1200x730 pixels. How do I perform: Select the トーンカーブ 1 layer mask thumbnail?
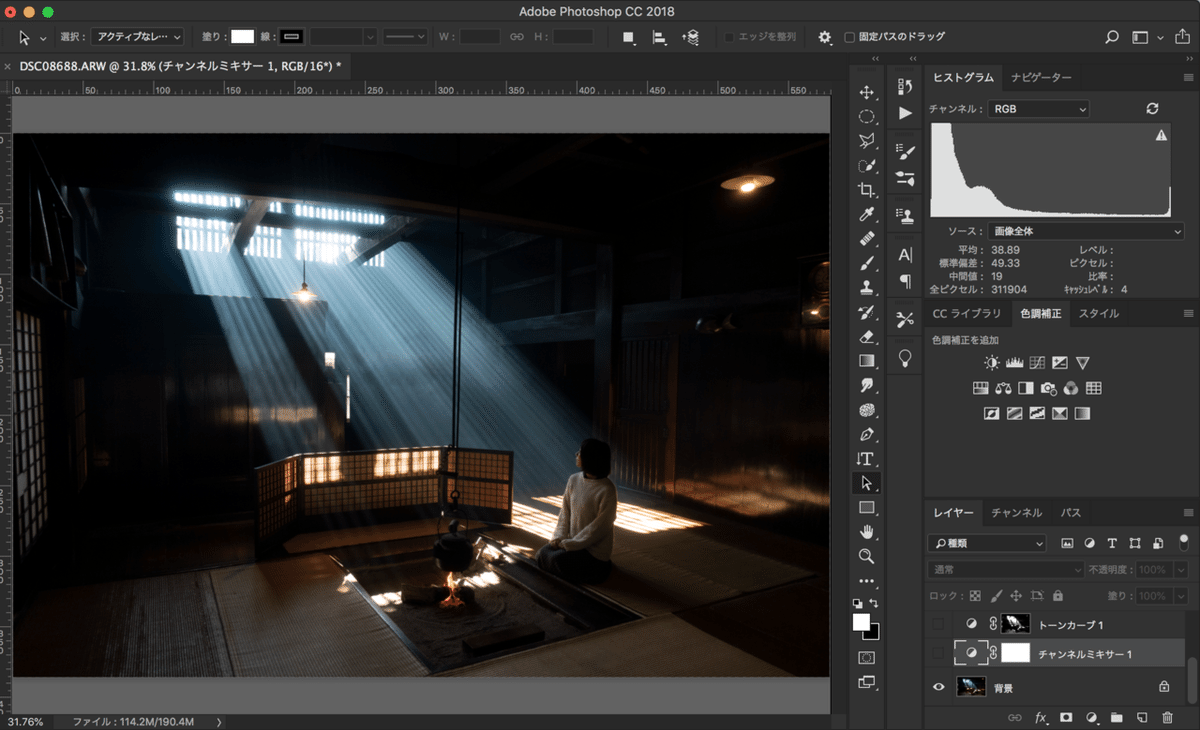[x=1016, y=624]
